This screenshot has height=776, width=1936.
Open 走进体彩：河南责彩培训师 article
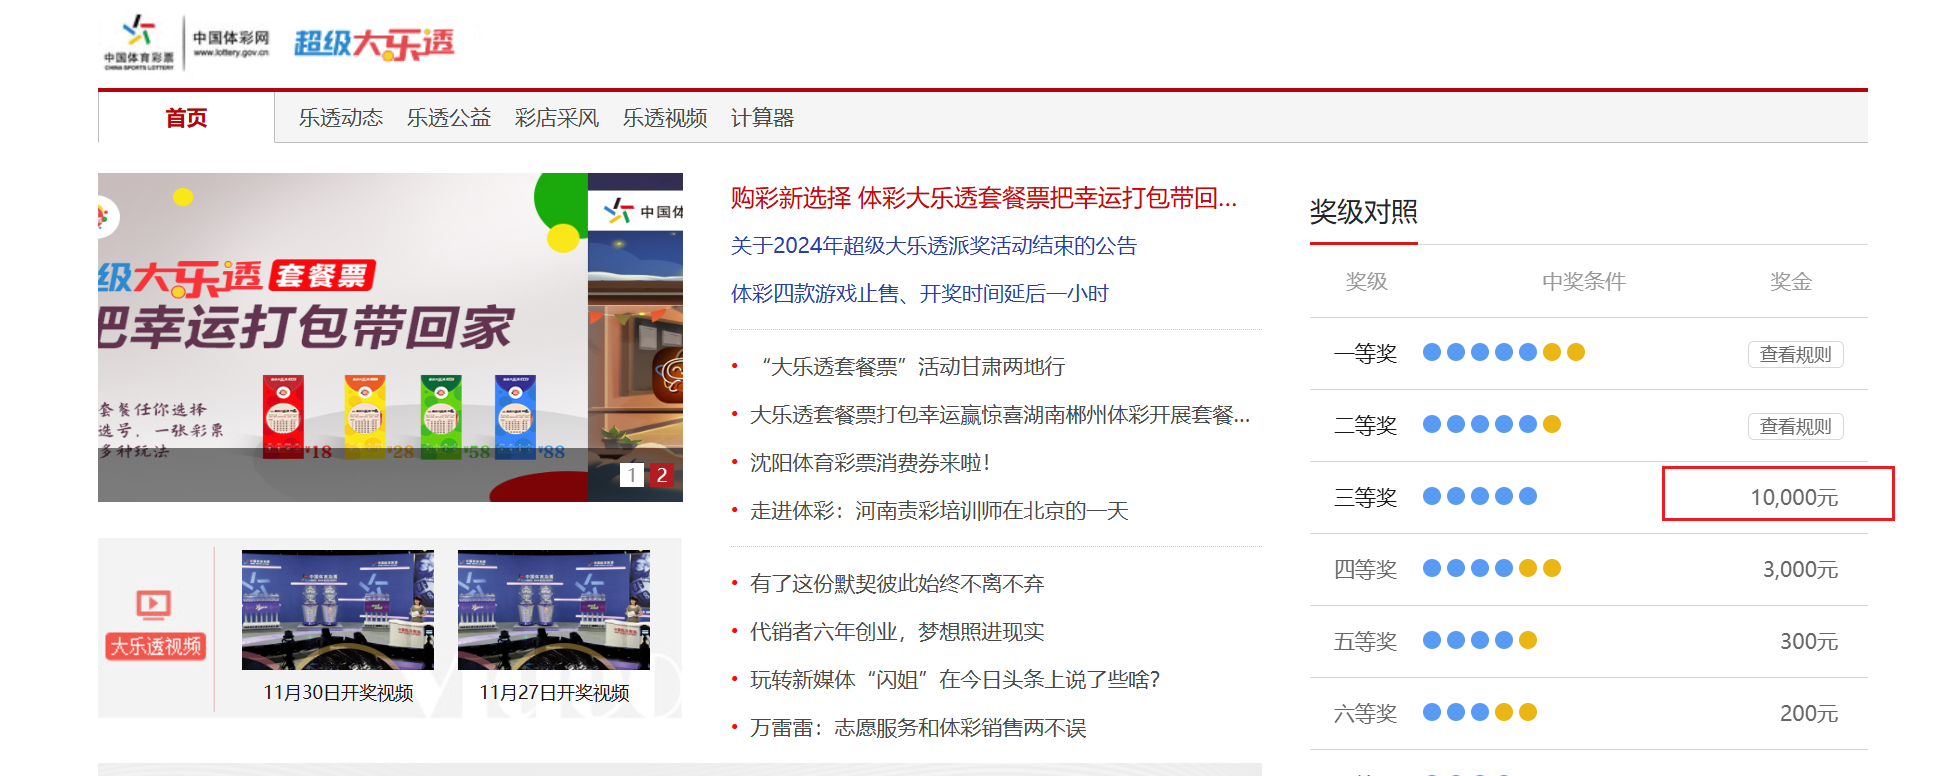pyautogui.click(x=939, y=511)
